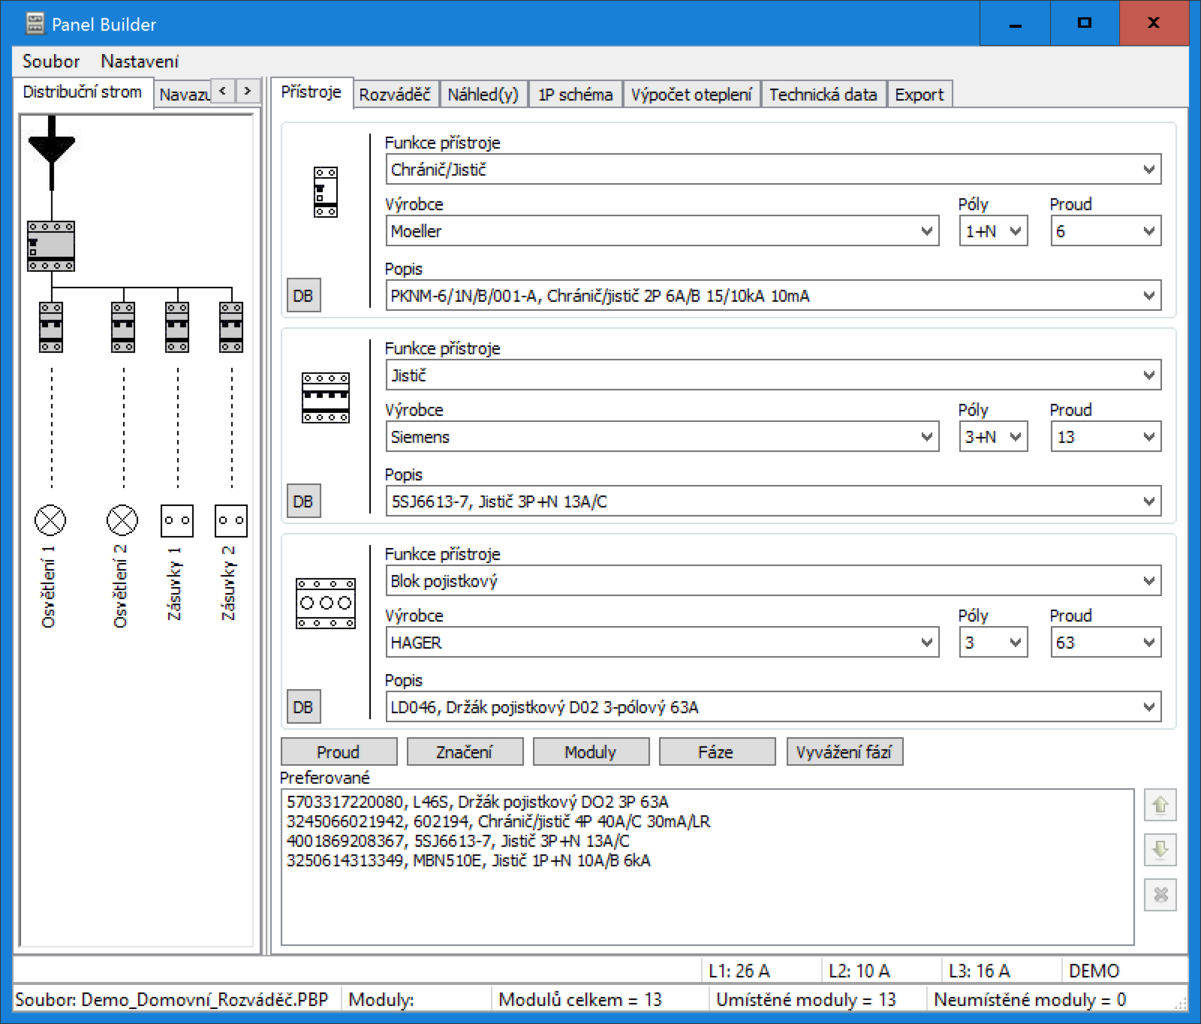Click the Chránič/Jistič device picture
The width and height of the screenshot is (1201, 1024).
(x=326, y=192)
